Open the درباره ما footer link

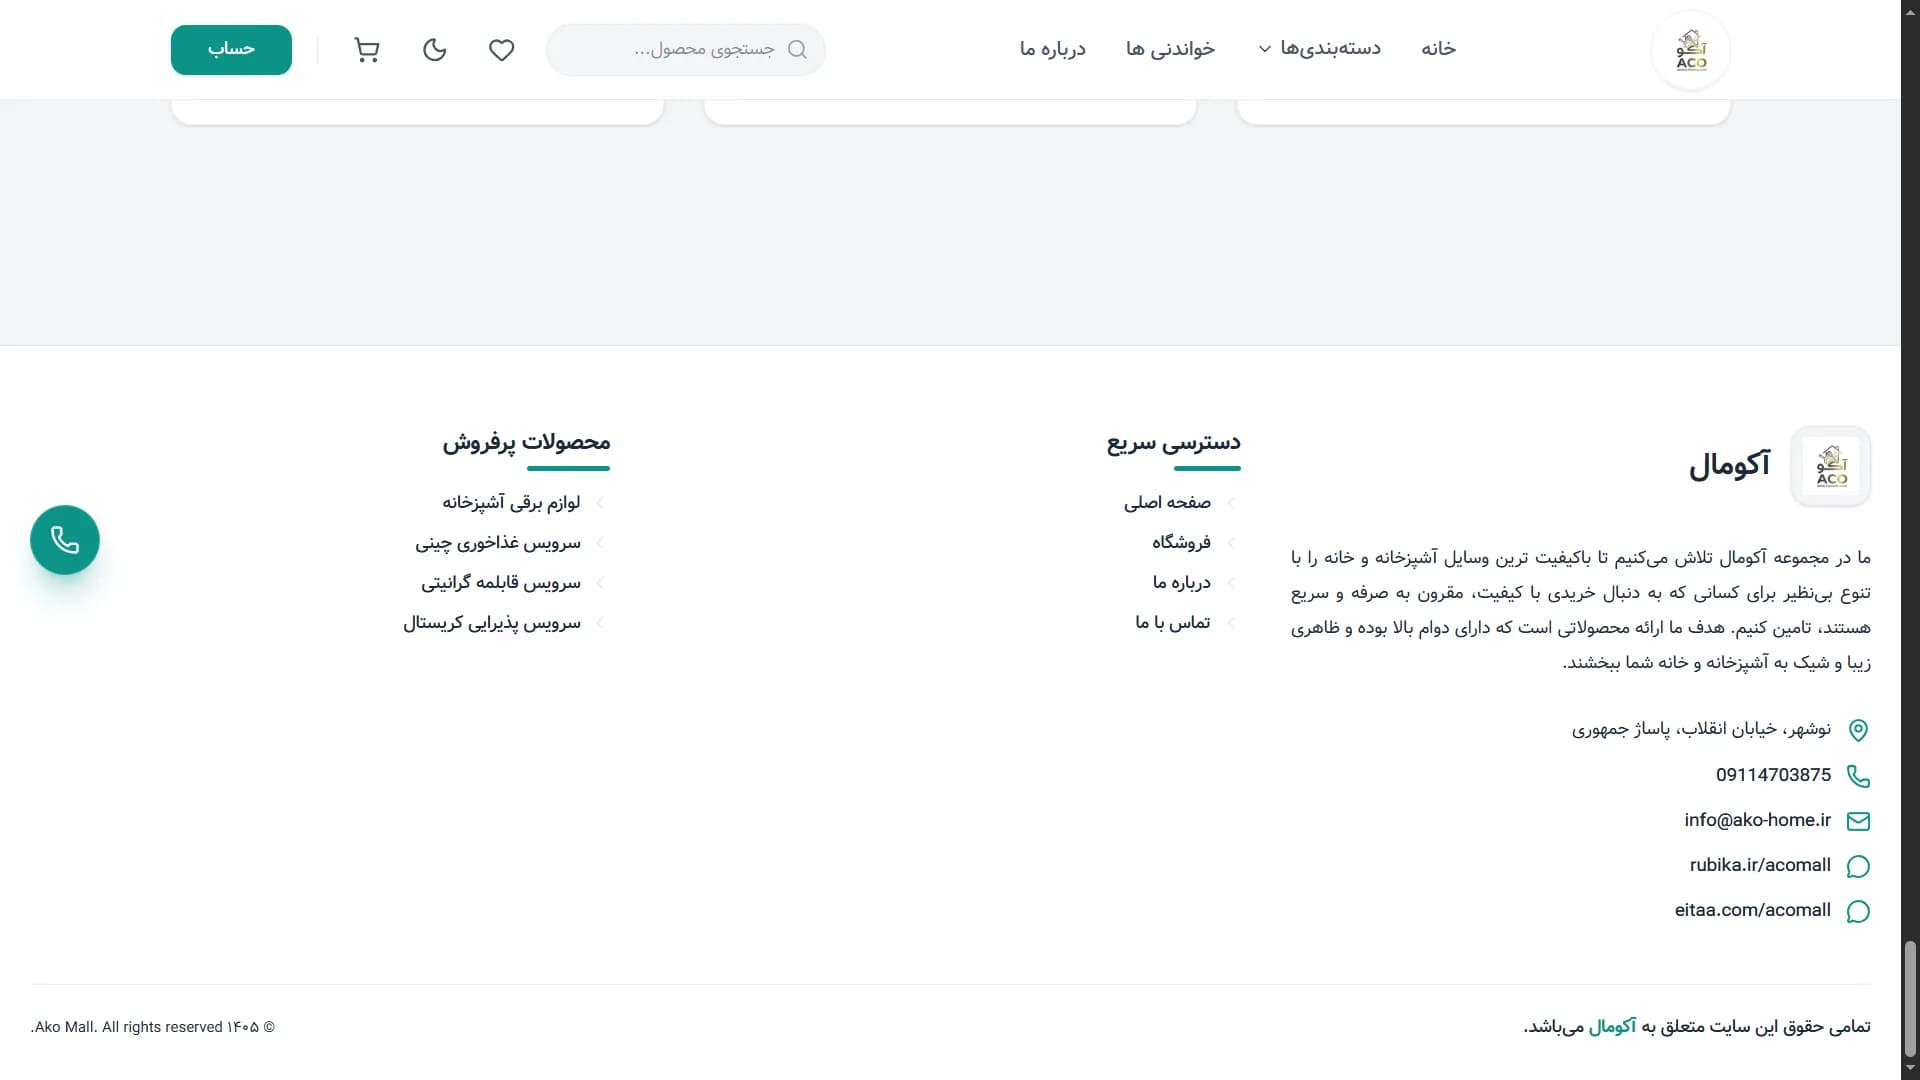(x=1181, y=583)
